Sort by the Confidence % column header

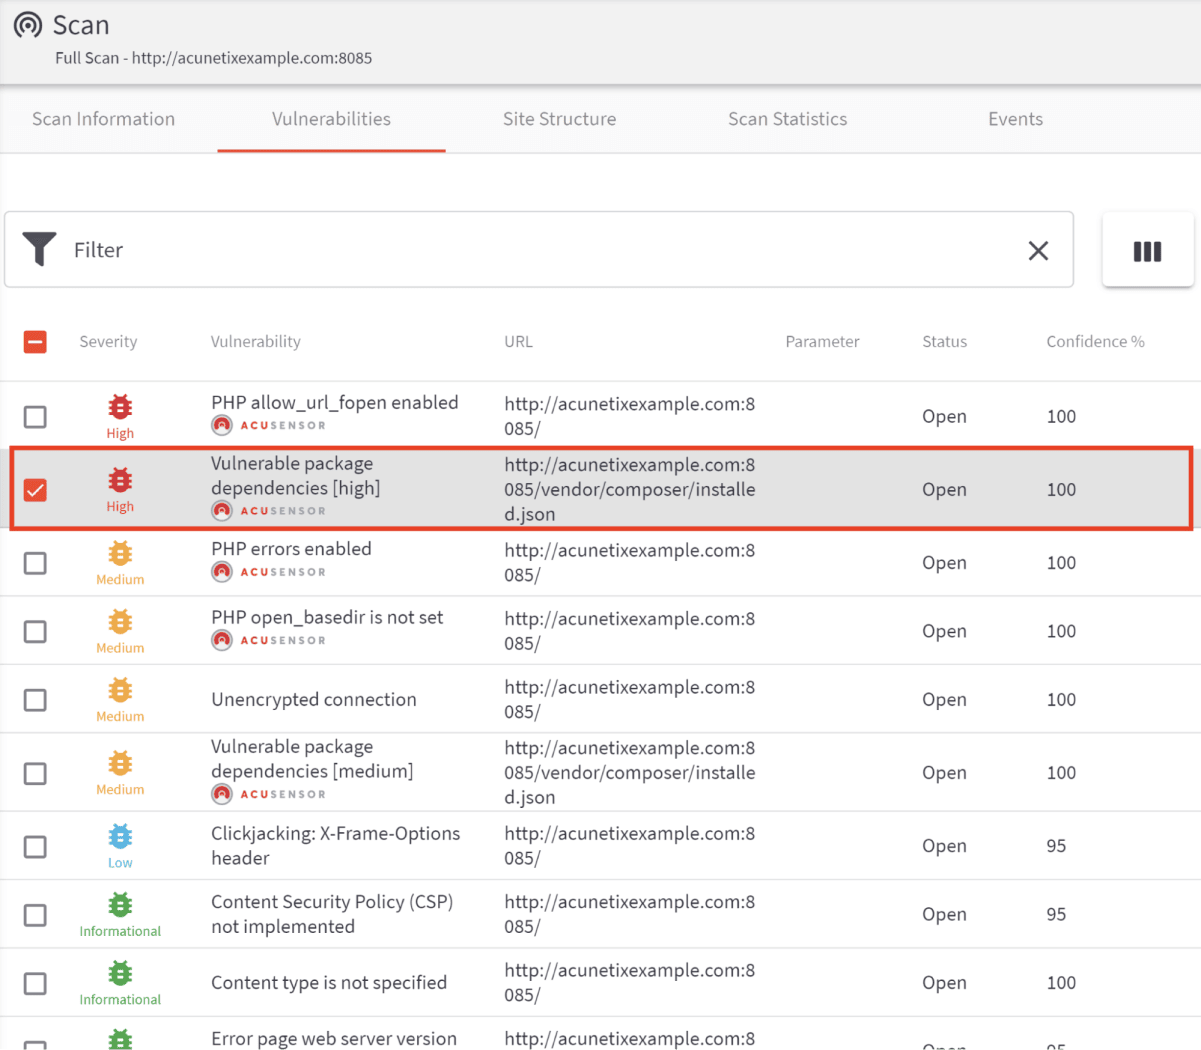(x=1095, y=342)
